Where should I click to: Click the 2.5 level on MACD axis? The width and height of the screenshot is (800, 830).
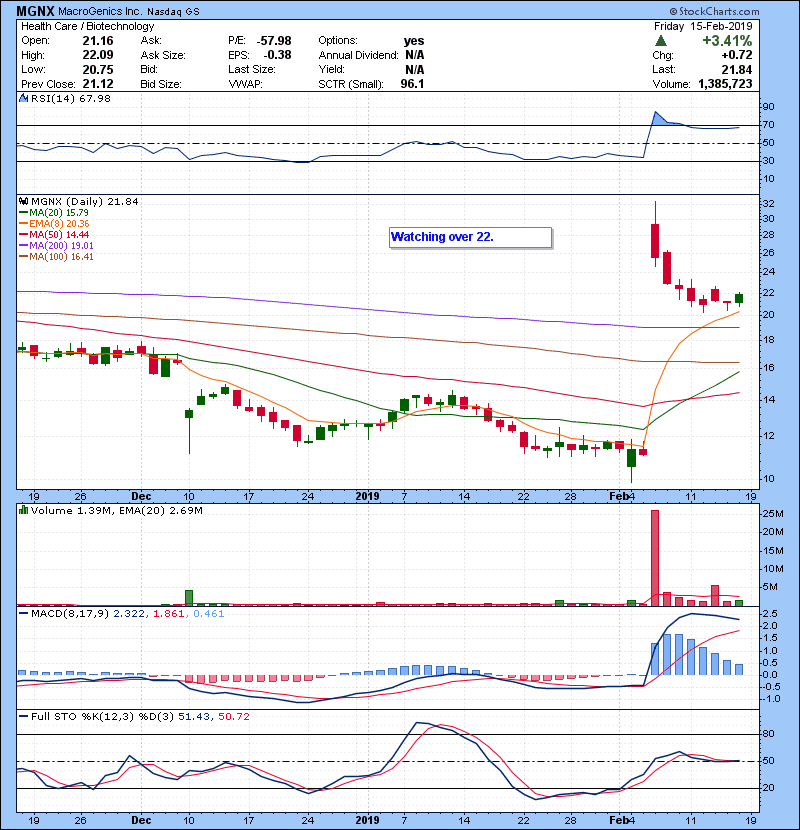coord(770,614)
